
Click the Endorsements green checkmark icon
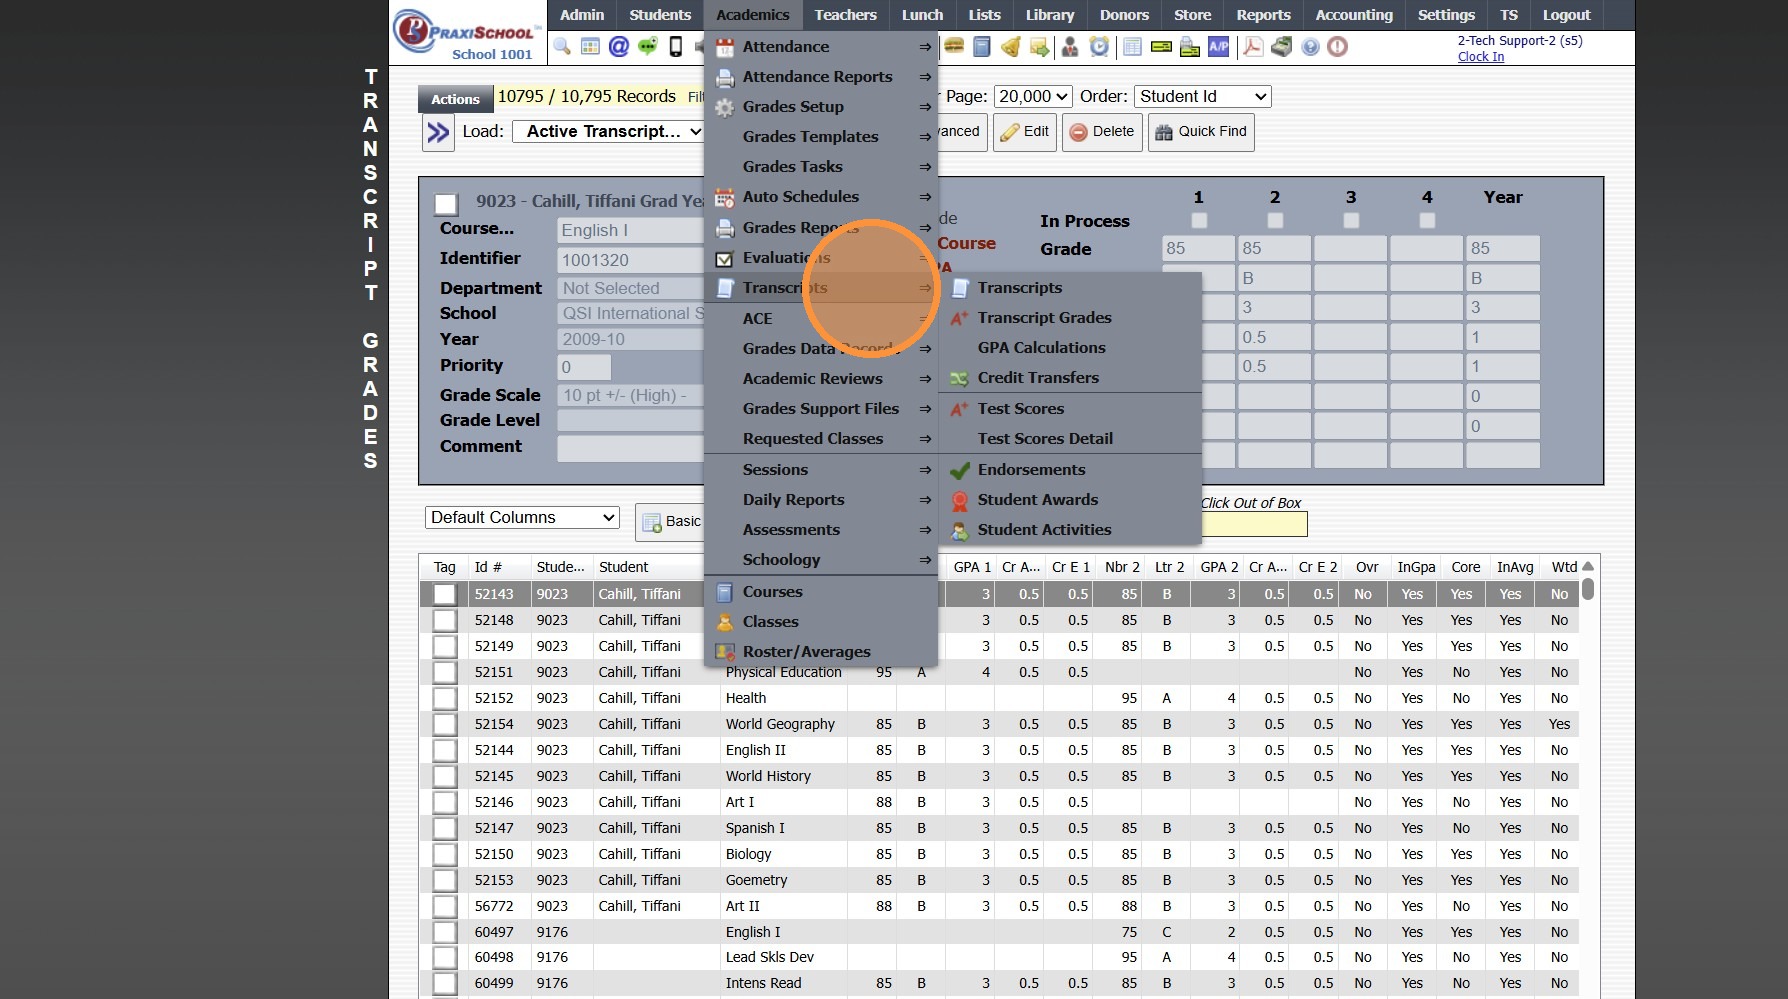coord(960,470)
